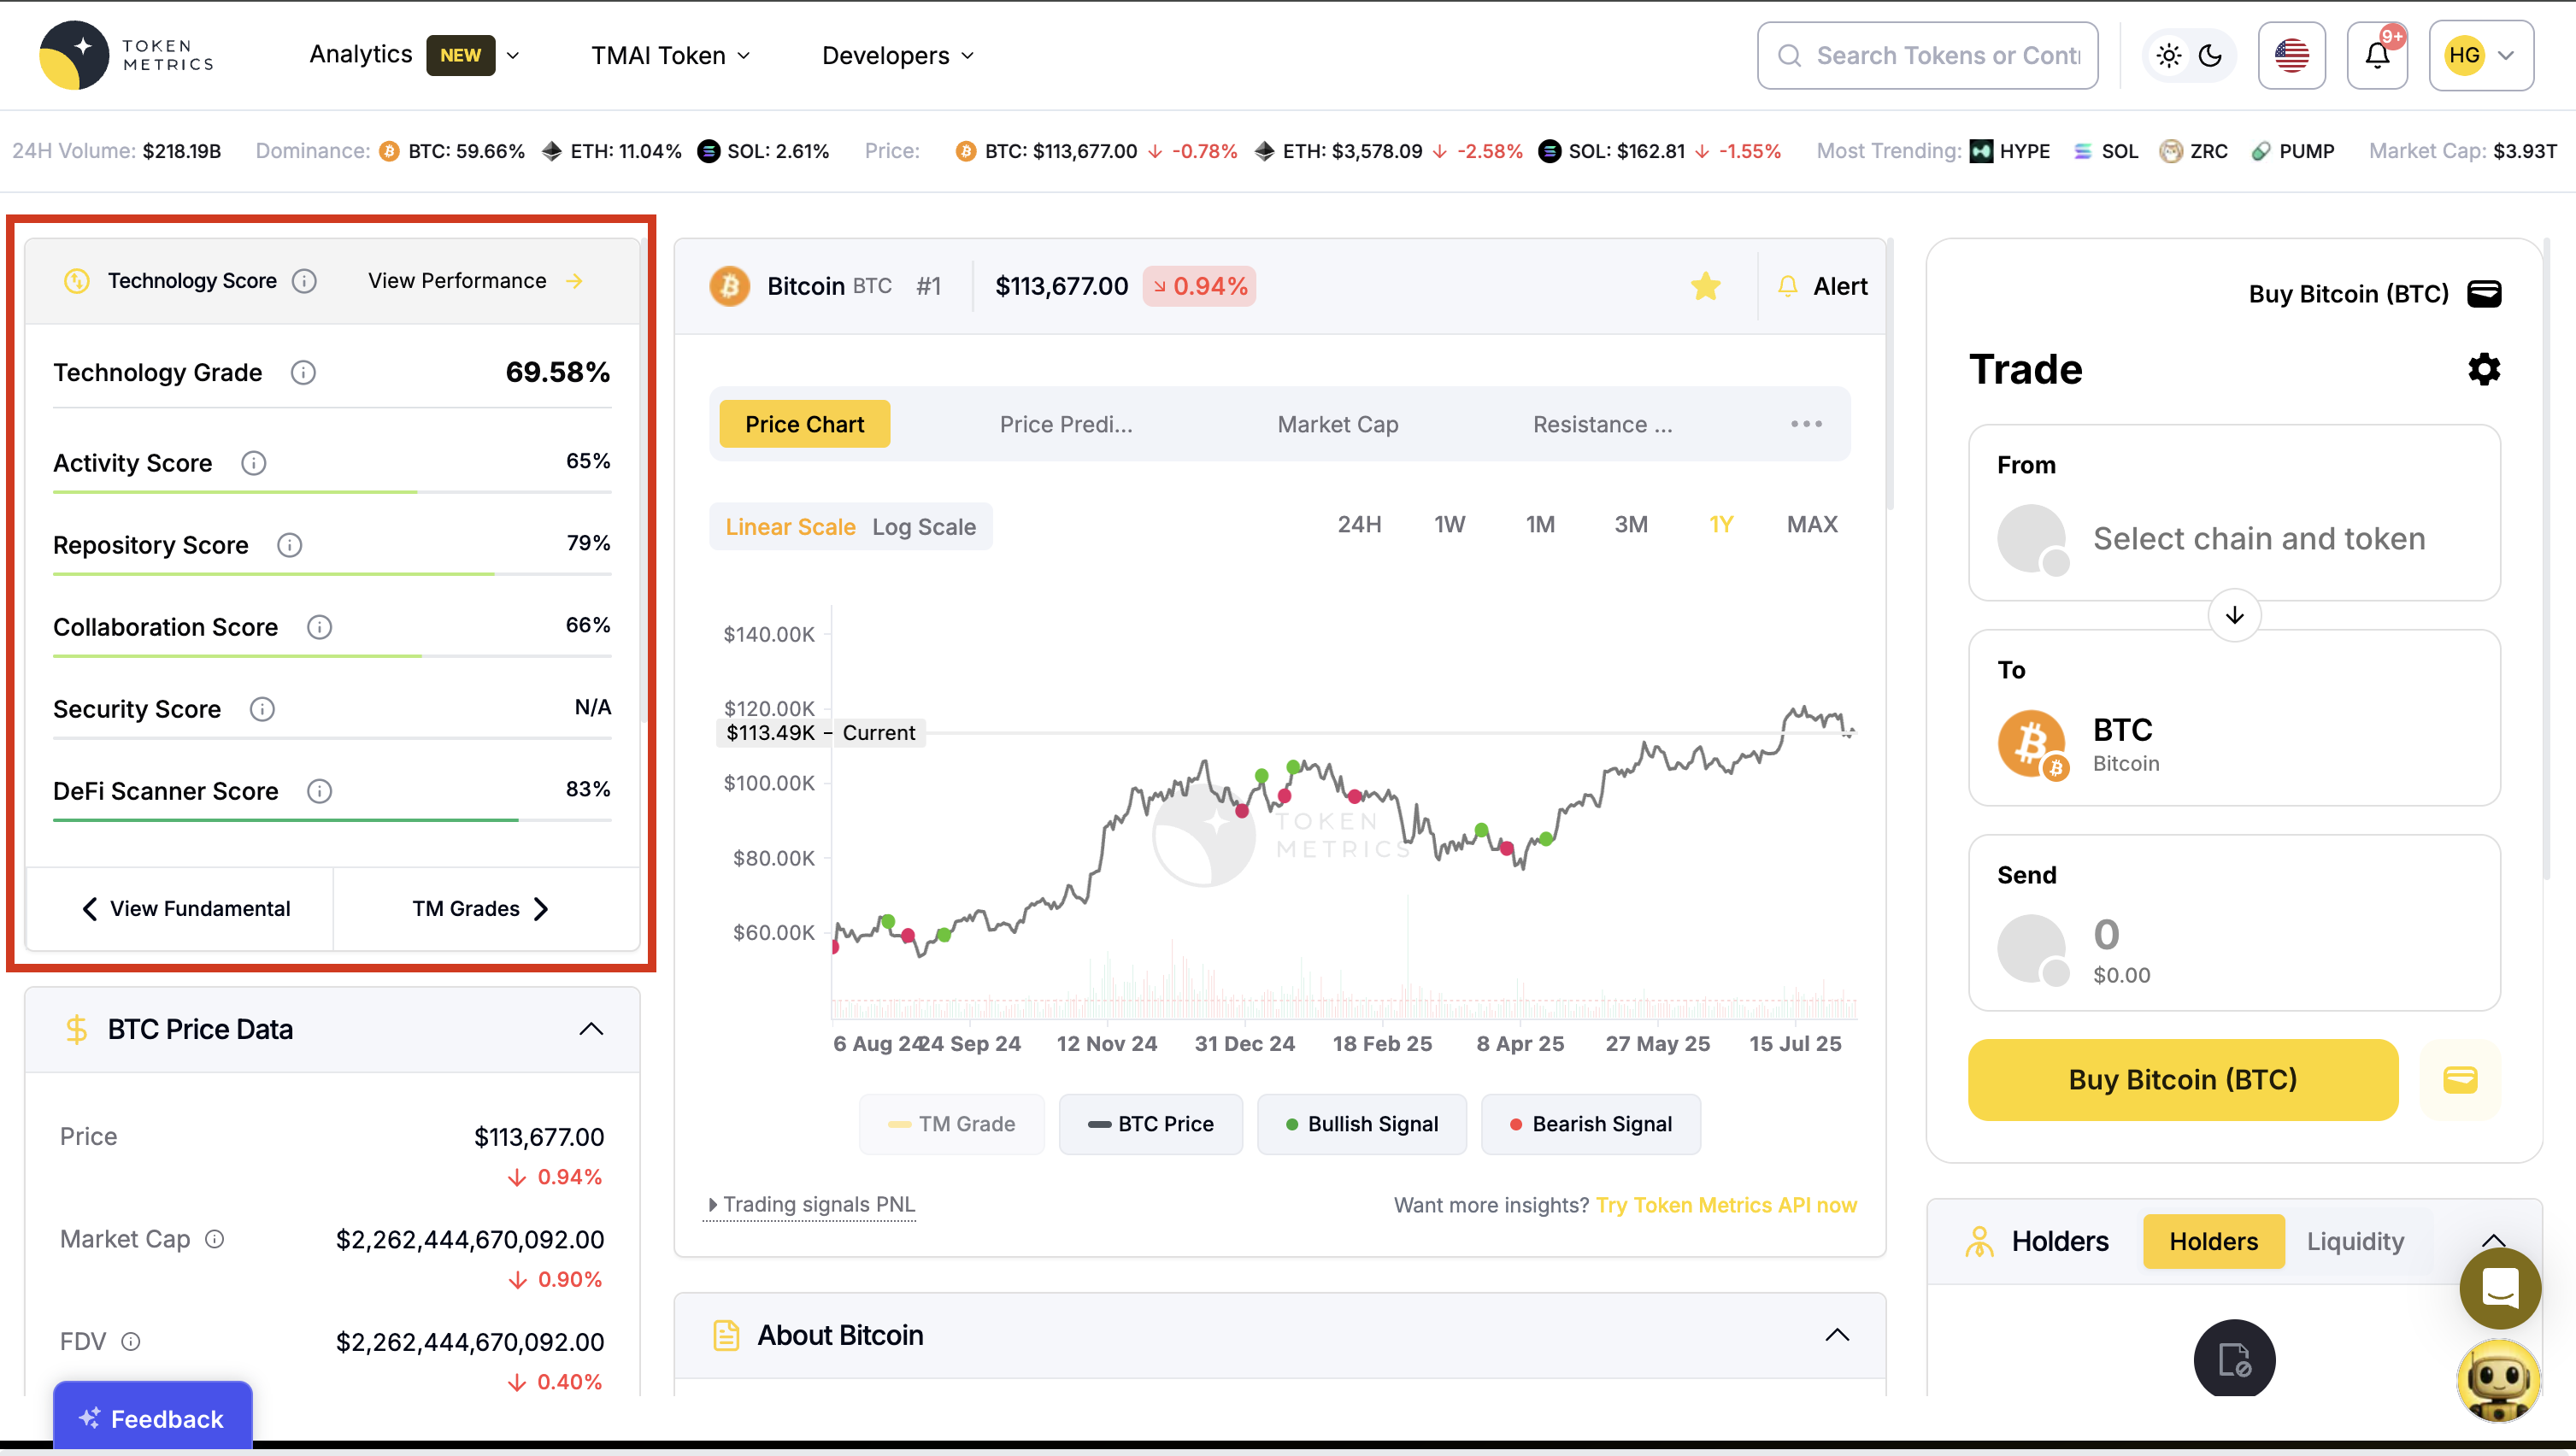Select the Price Prediction tab
The image size is (2576, 1456).
click(x=1066, y=424)
